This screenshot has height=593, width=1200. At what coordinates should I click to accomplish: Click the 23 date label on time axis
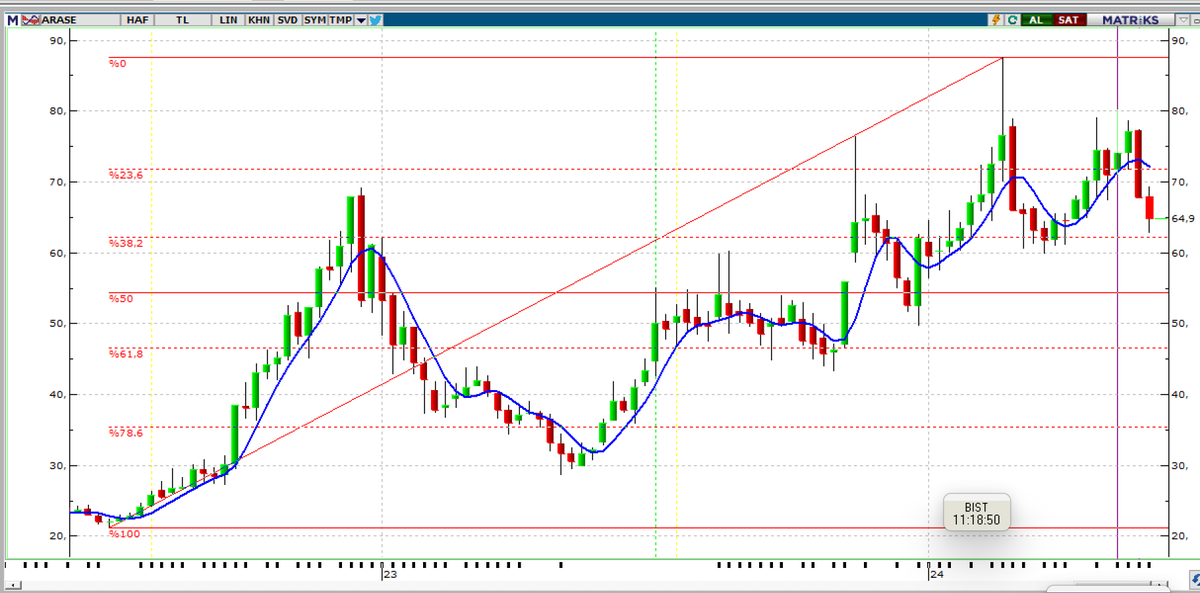point(388,575)
